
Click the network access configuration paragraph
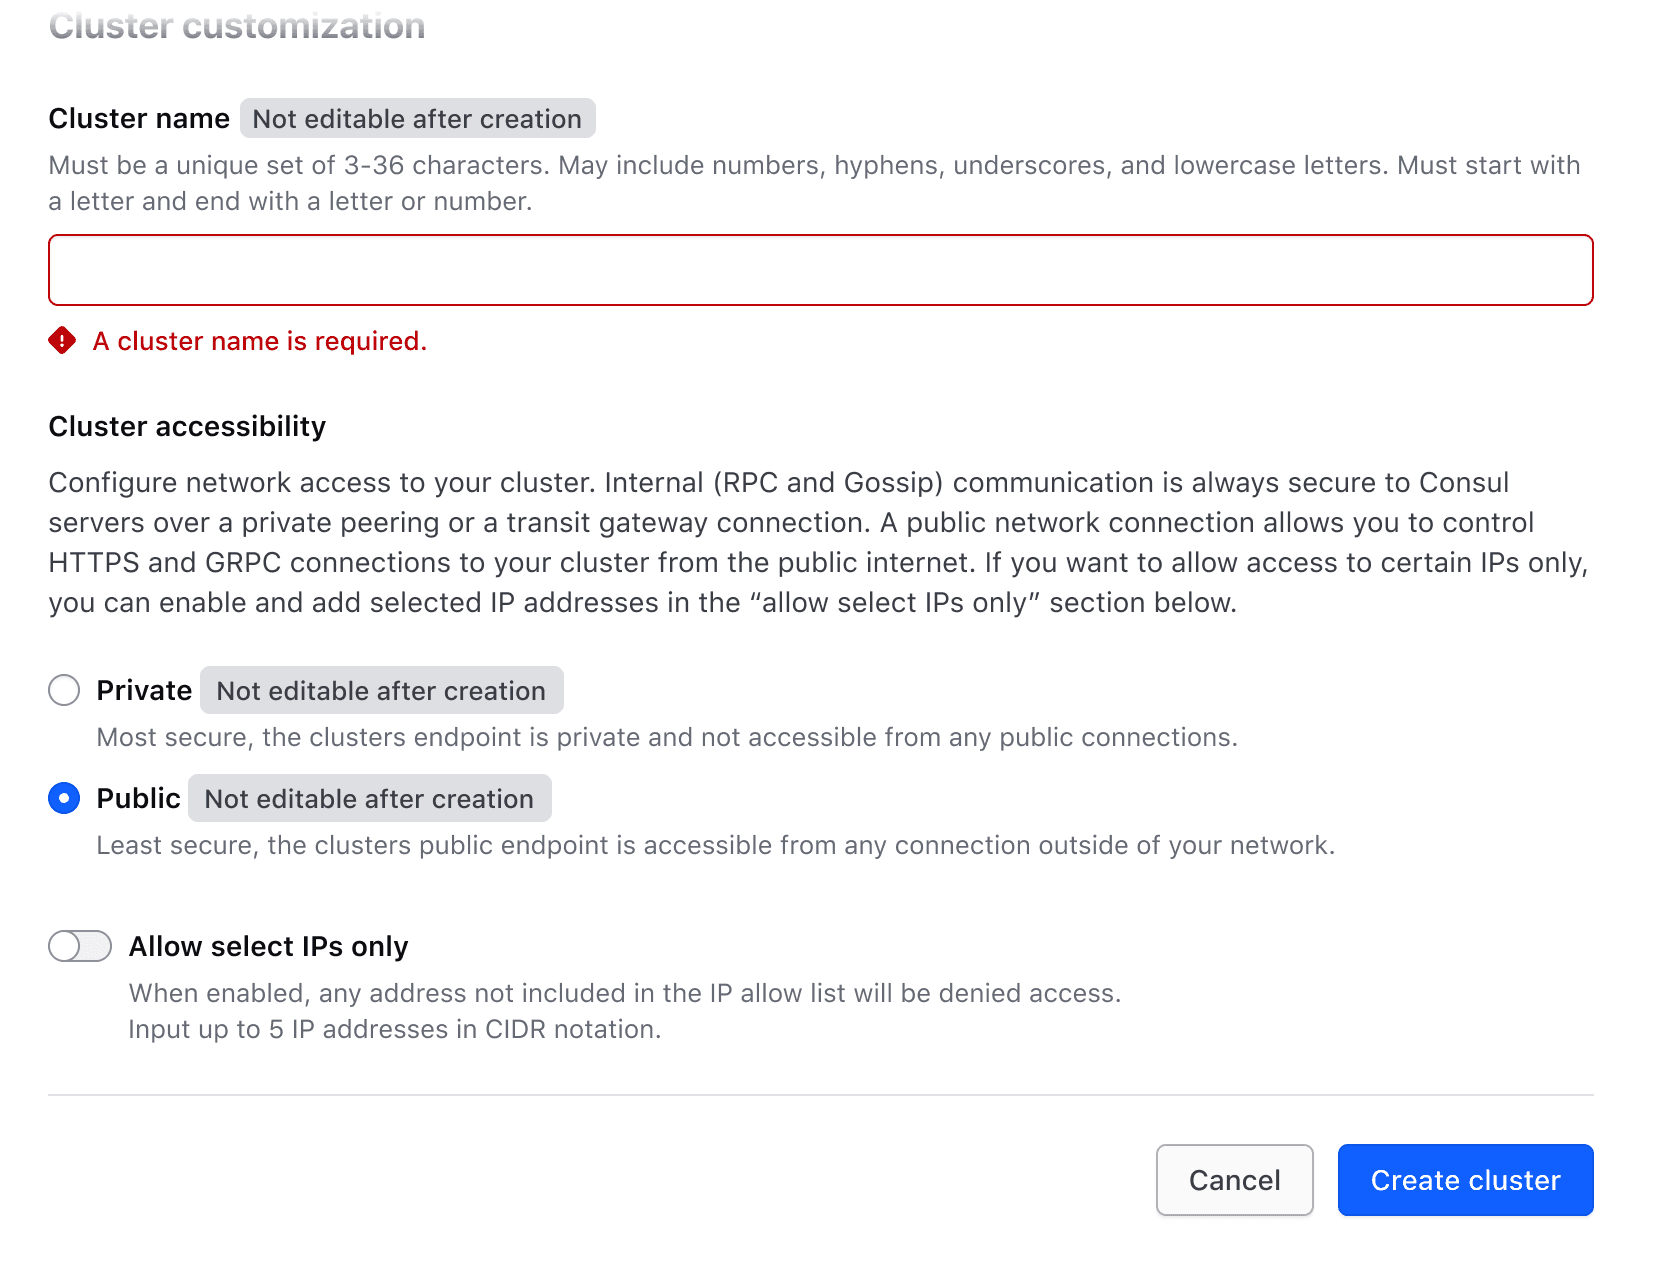[x=817, y=542]
